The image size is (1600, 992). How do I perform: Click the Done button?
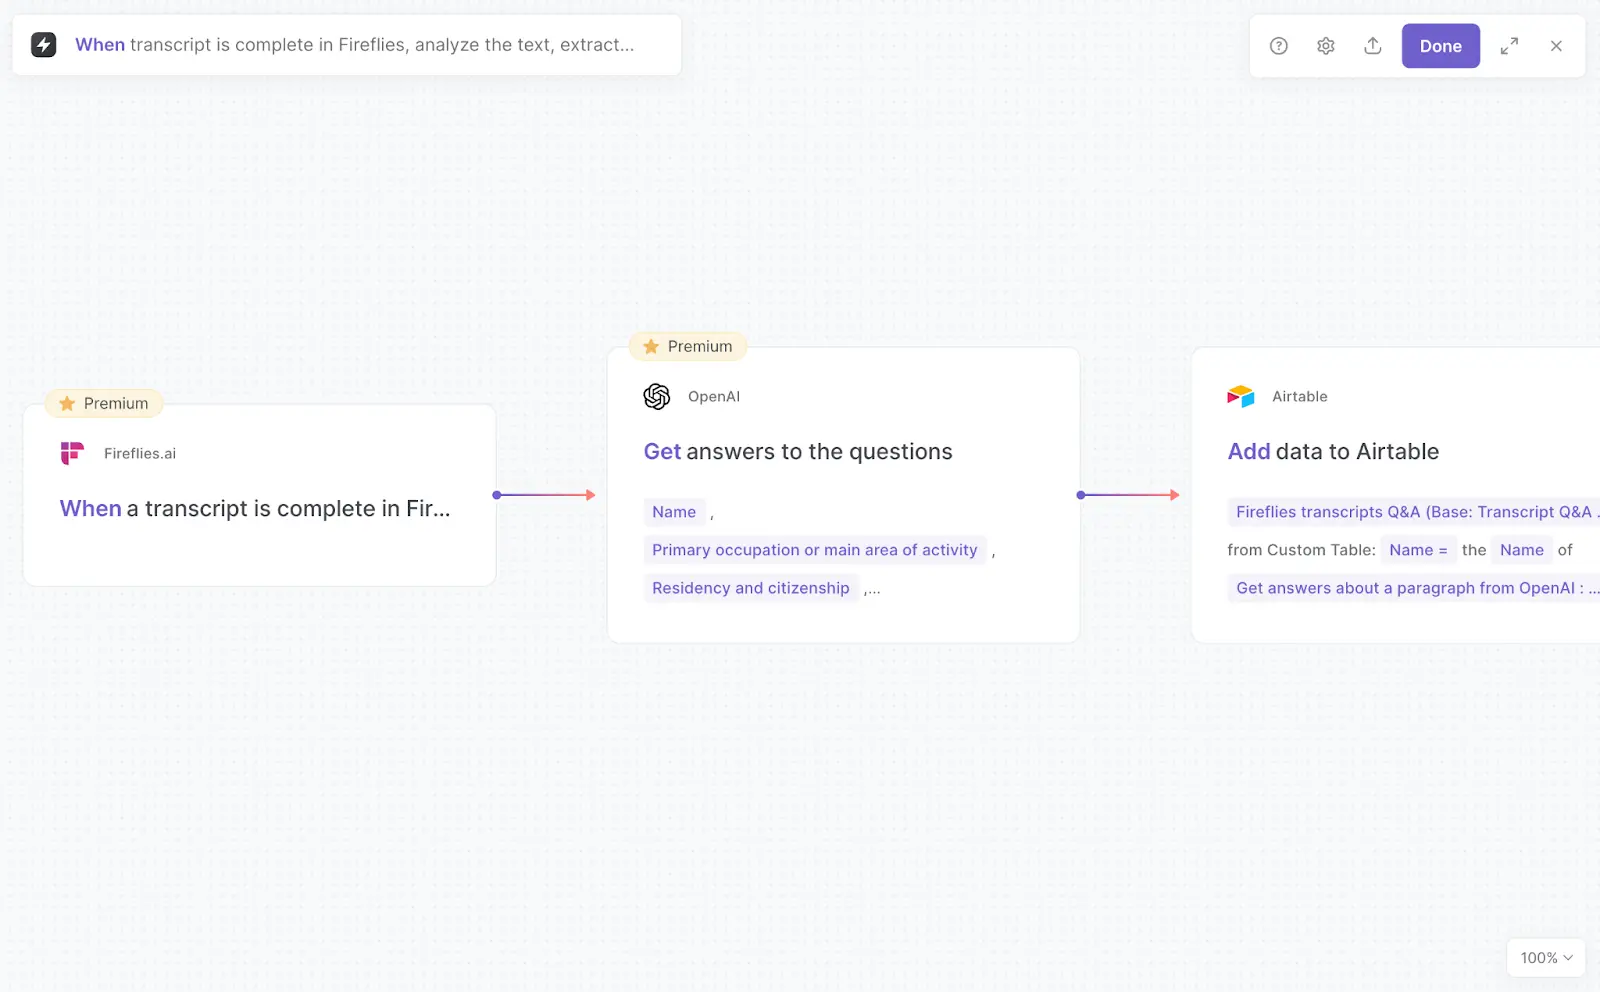1440,46
